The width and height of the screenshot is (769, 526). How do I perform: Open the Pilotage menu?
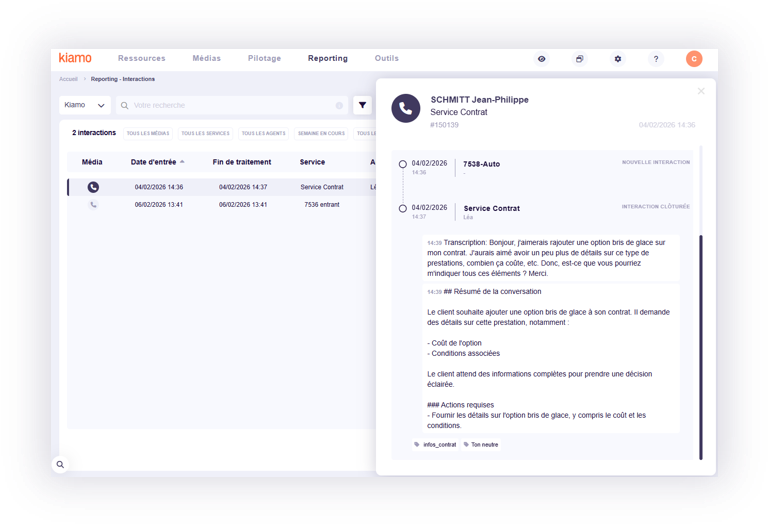tap(264, 59)
